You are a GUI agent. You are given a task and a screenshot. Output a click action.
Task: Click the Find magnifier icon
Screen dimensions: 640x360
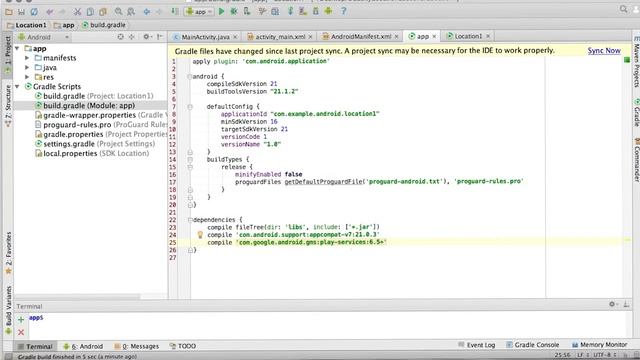tap(118, 12)
